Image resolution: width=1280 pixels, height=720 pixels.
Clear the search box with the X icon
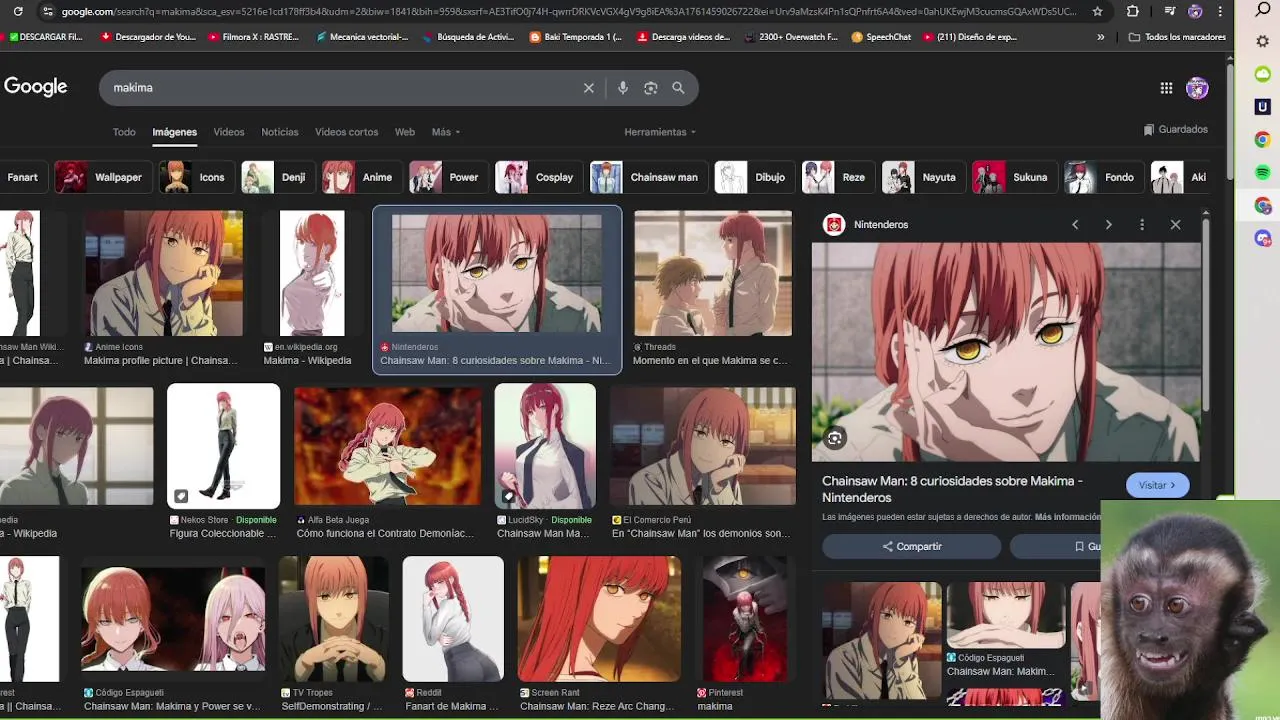[x=589, y=88]
